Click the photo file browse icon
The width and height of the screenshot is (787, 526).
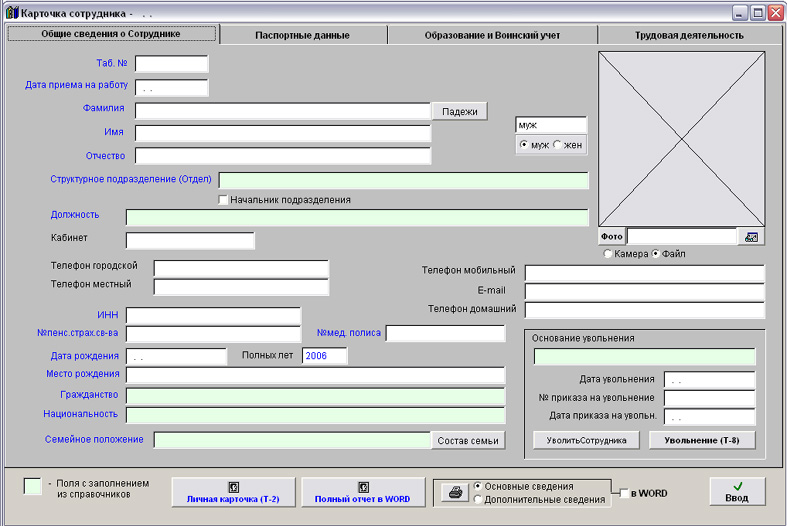coord(751,237)
